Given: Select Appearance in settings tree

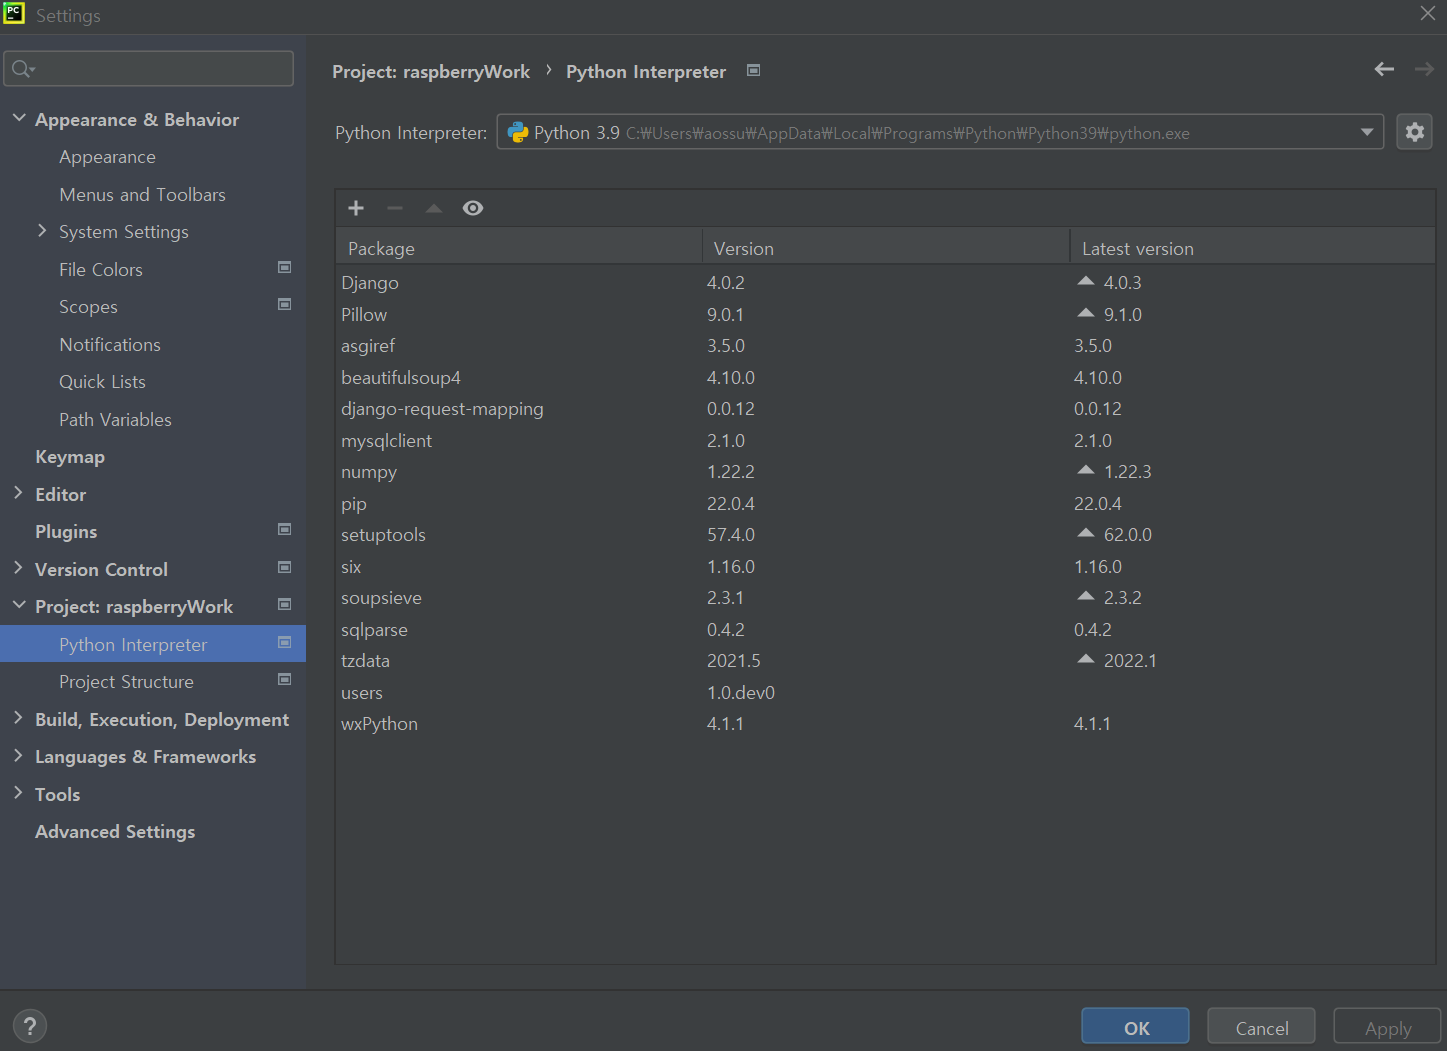Looking at the screenshot, I should (107, 157).
